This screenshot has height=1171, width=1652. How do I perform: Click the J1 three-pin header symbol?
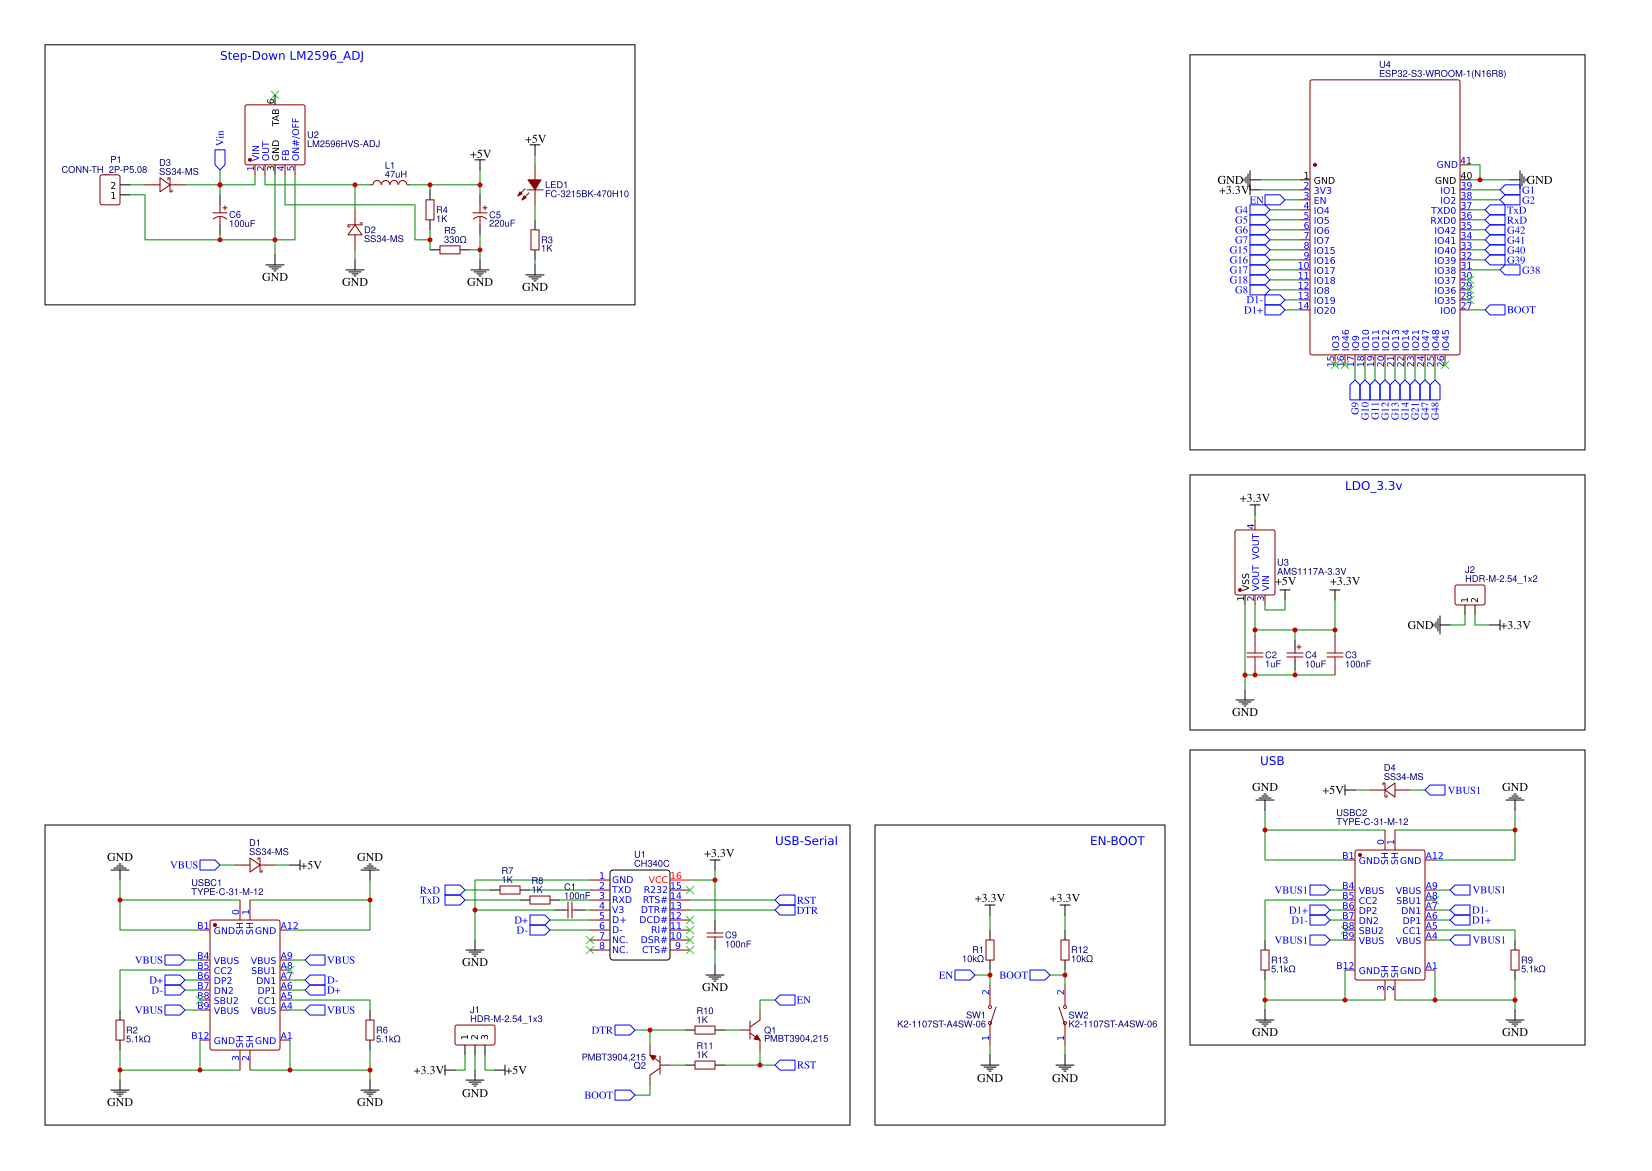pos(475,1035)
